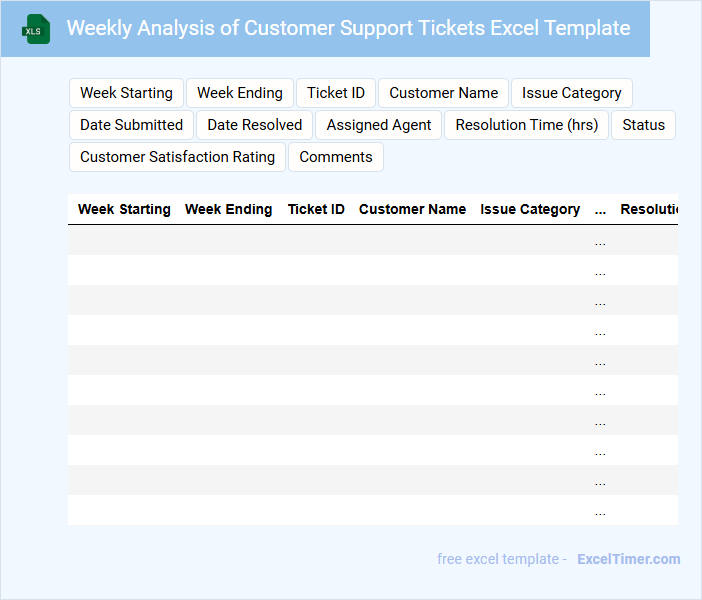Select the Week Starting tag

126,93
